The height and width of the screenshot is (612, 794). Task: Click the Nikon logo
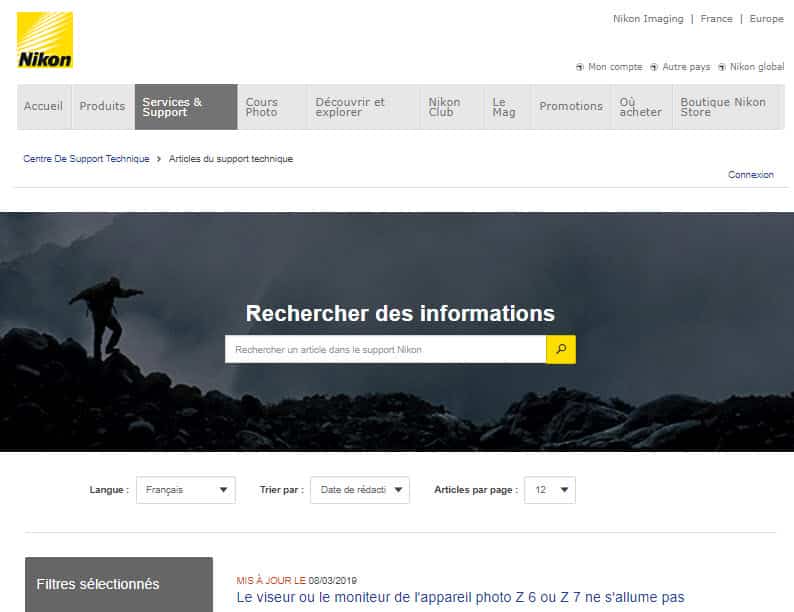pyautogui.click(x=45, y=40)
